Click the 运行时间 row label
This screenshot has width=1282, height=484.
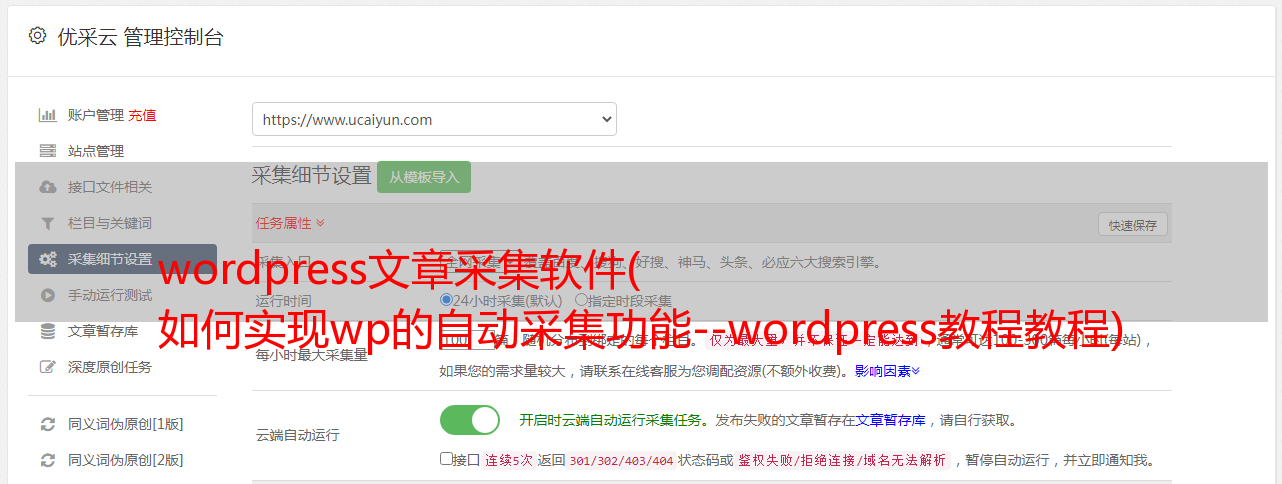pos(283,301)
